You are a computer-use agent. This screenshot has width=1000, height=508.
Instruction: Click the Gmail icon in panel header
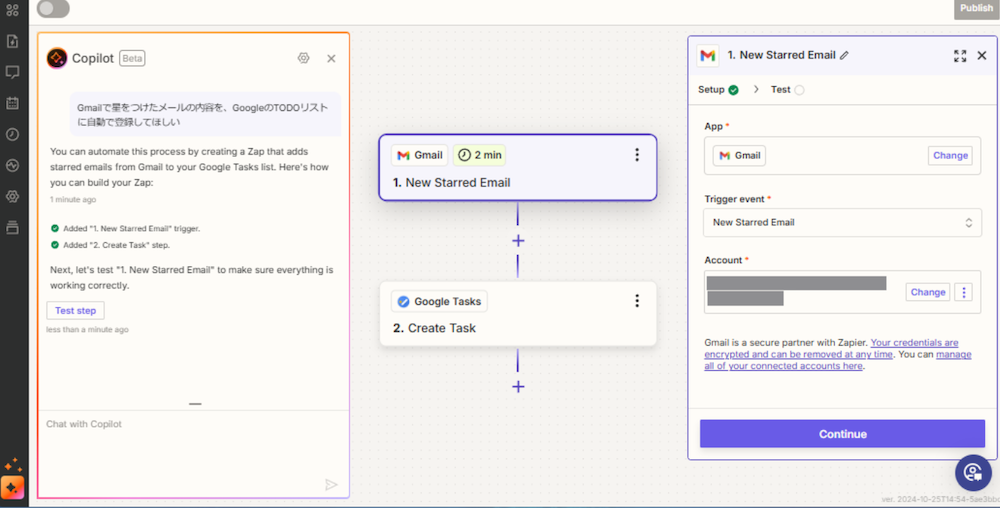[x=707, y=55]
